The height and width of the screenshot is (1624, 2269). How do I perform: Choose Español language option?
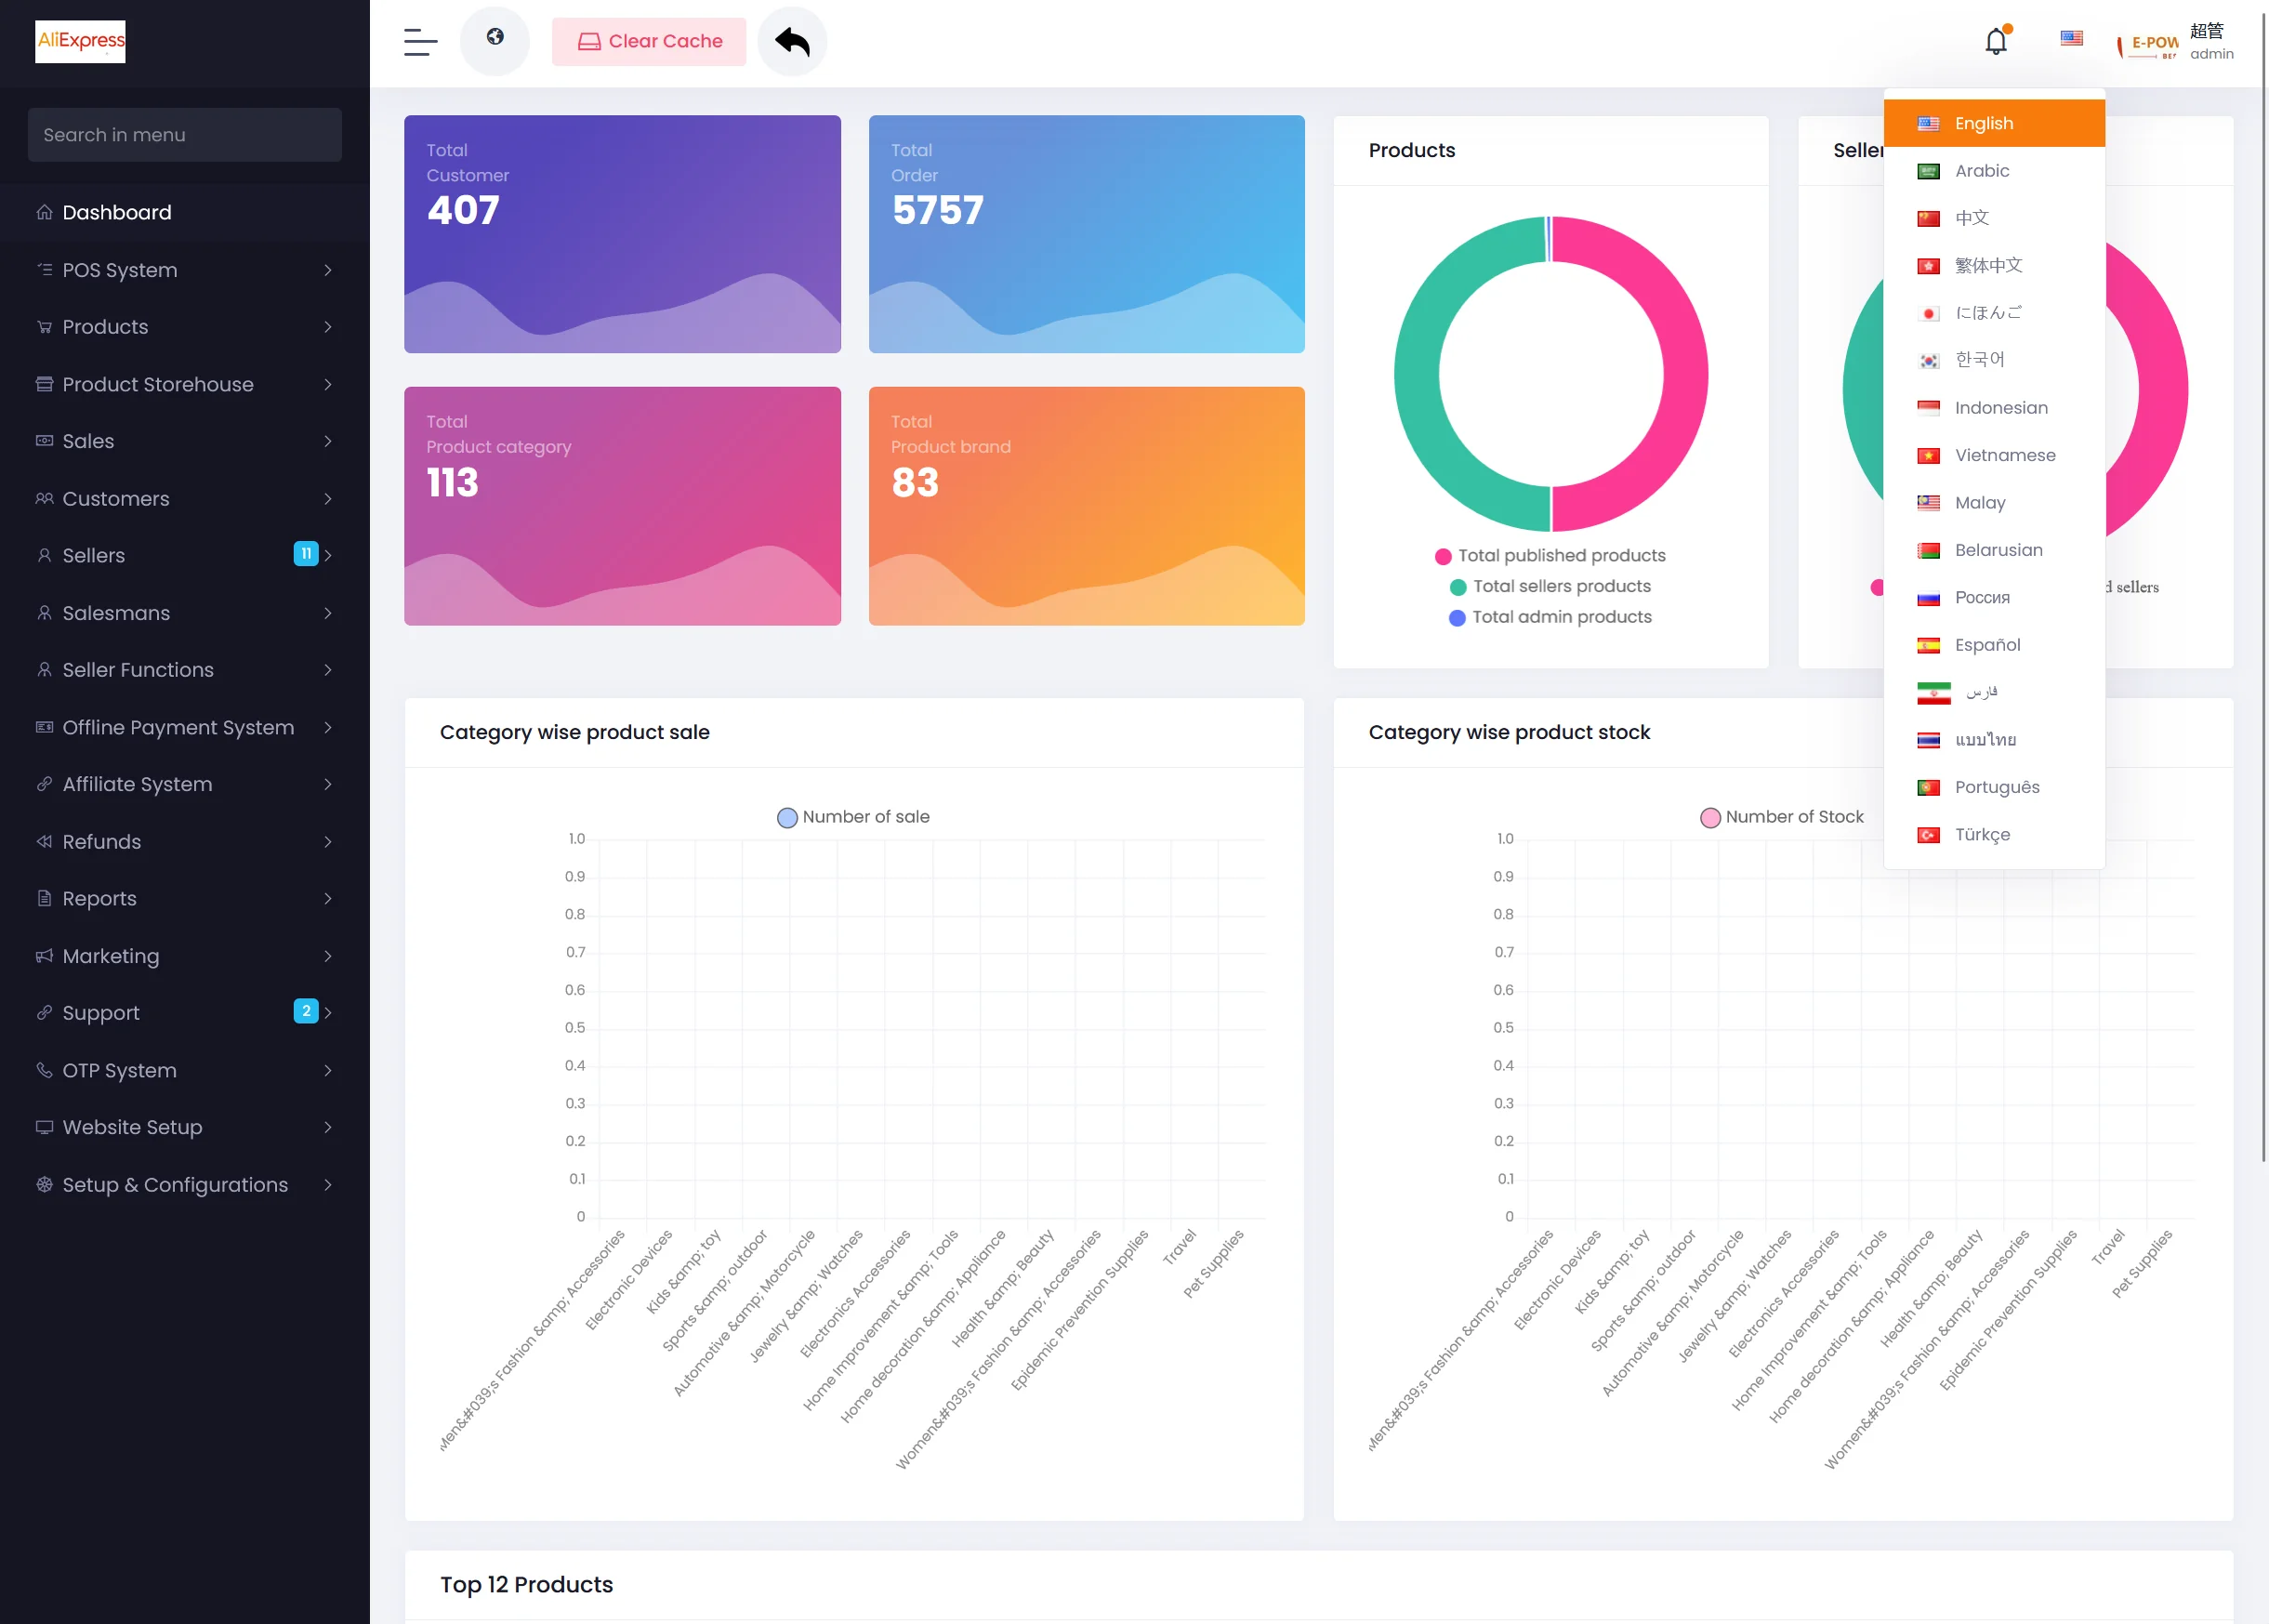[1987, 645]
